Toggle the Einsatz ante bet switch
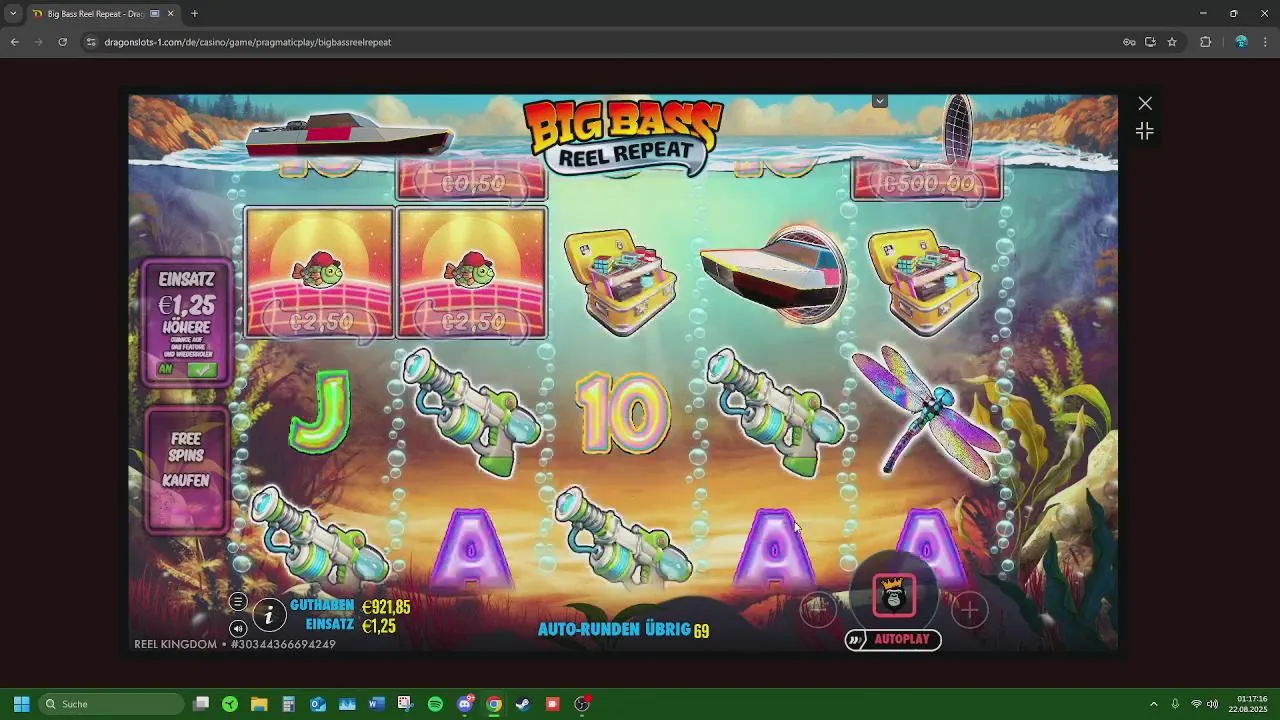The width and height of the screenshot is (1280, 720). tap(202, 369)
